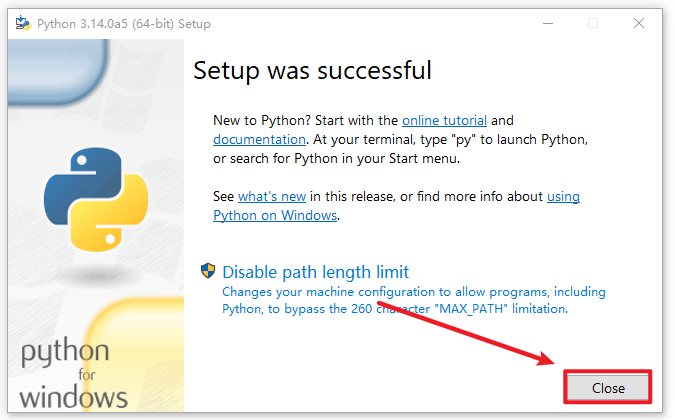Click the MAX_PATH limitation description text

tap(413, 300)
